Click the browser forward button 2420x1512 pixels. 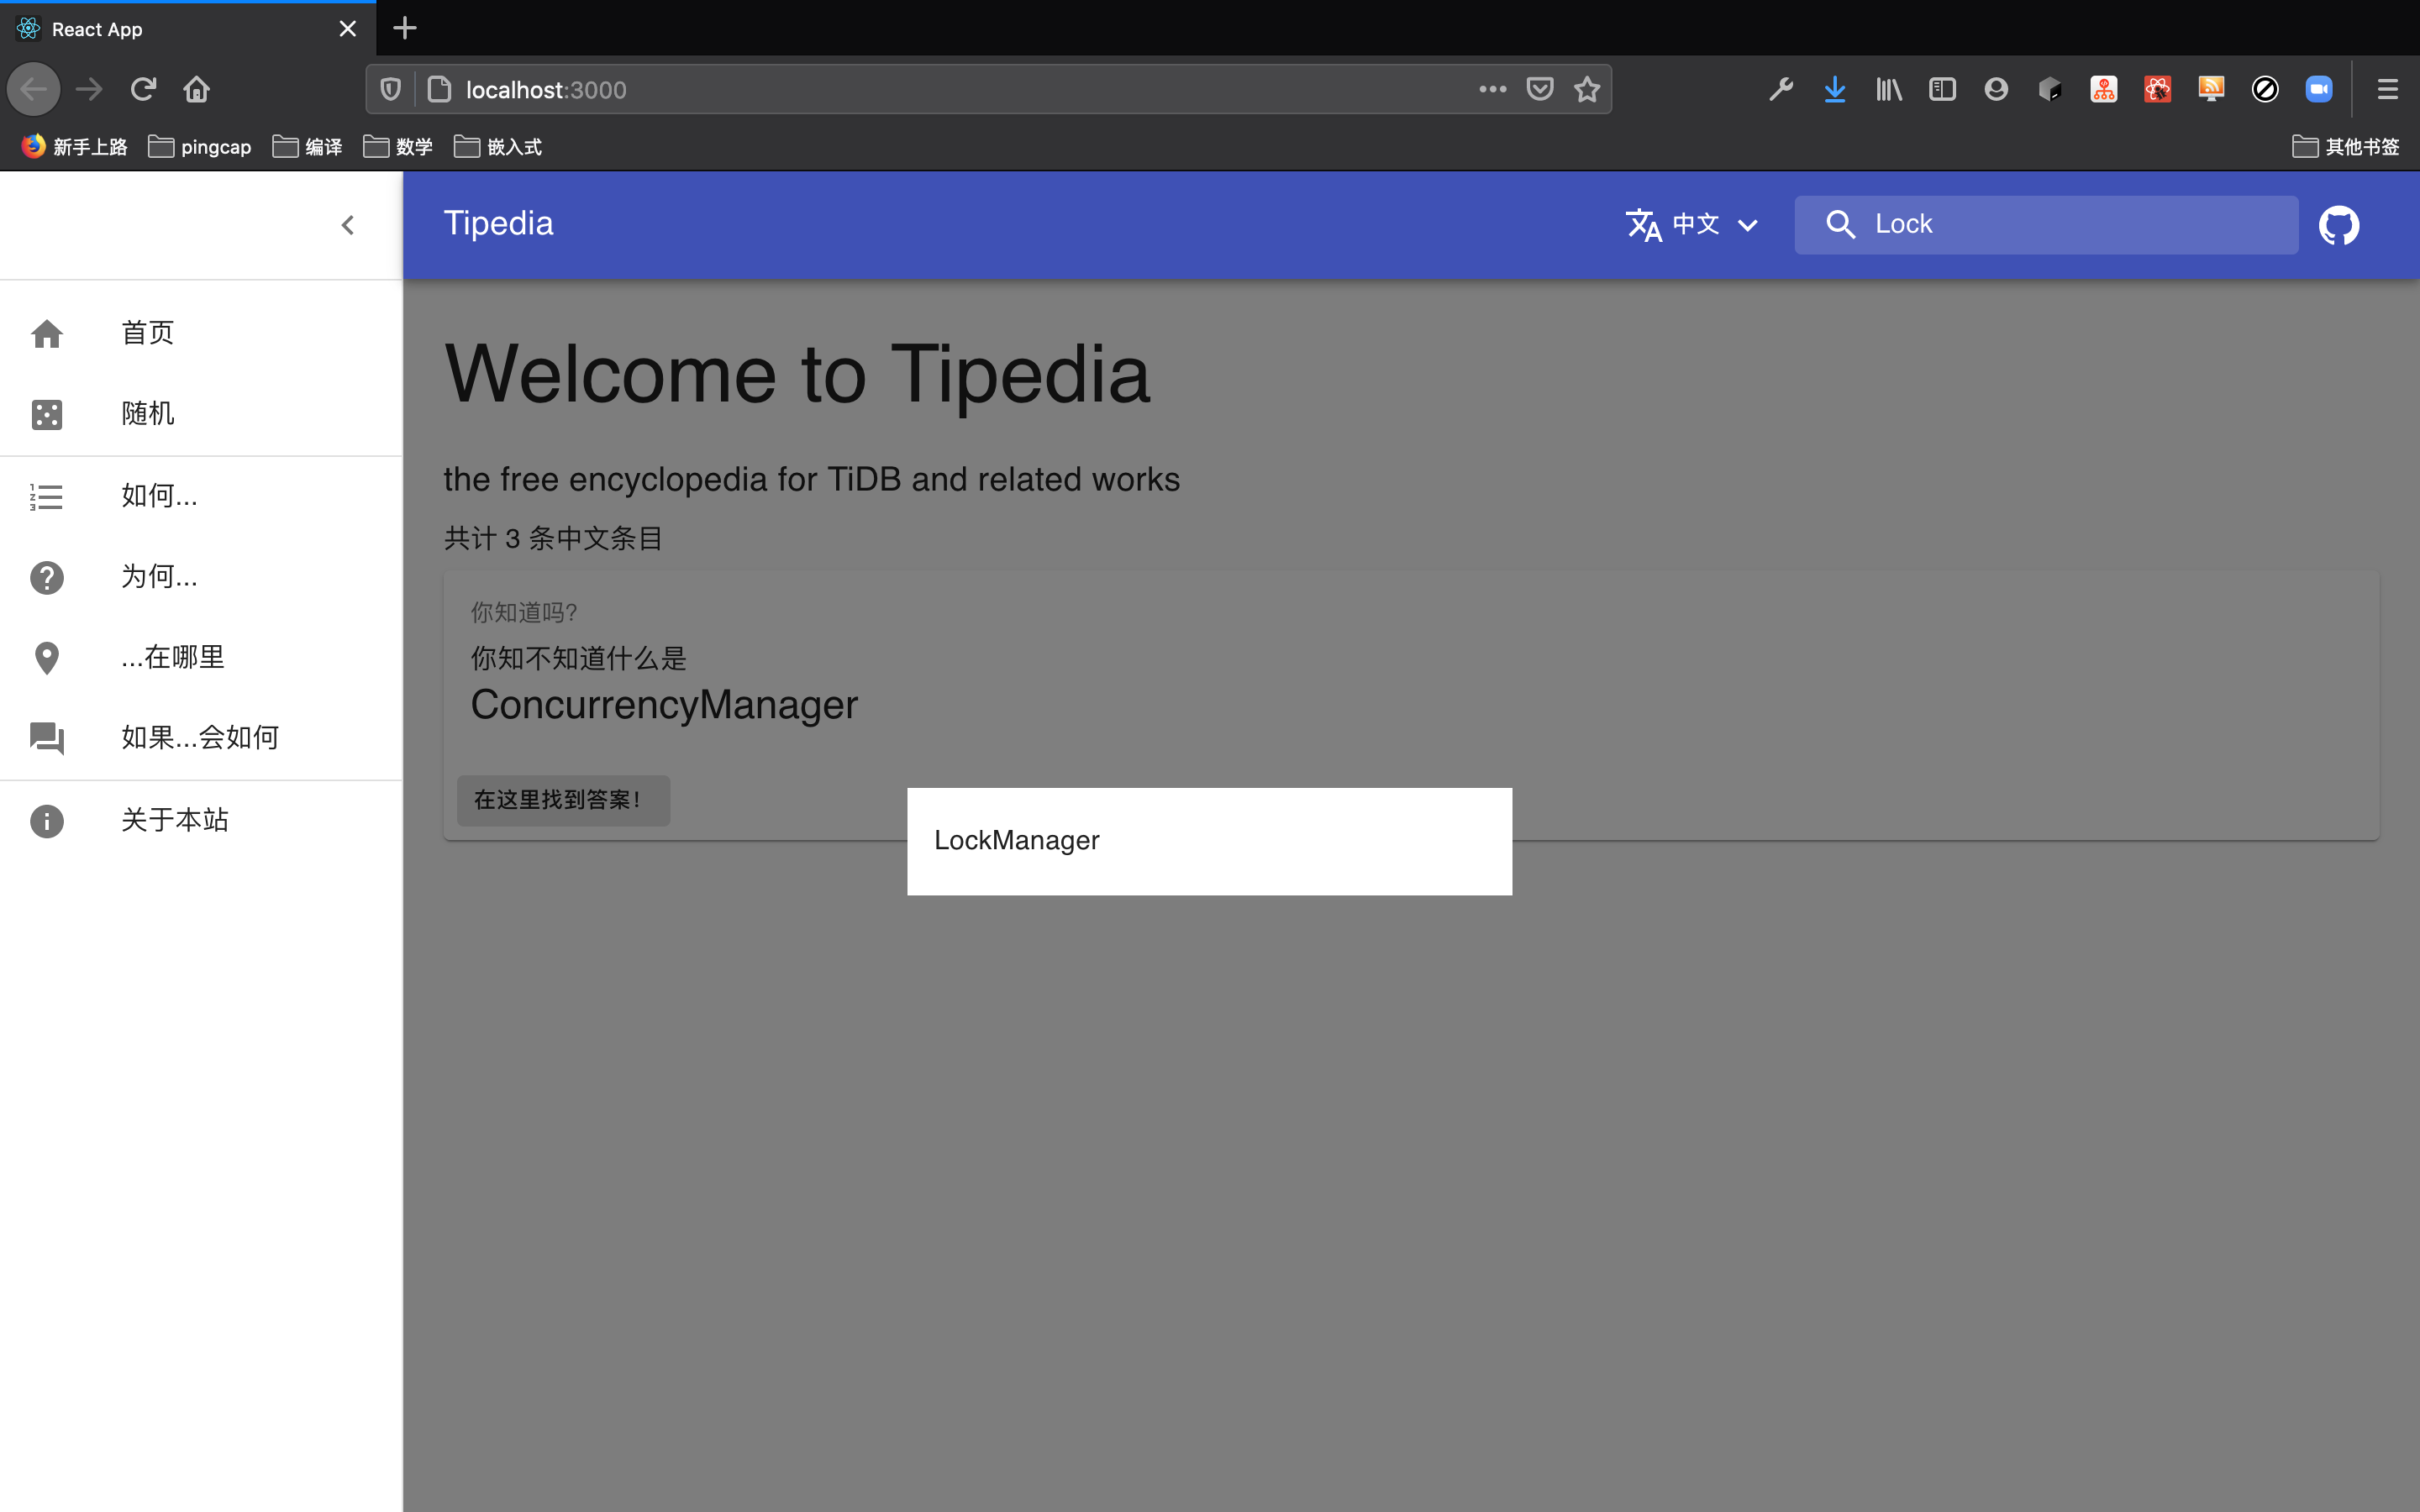click(89, 90)
